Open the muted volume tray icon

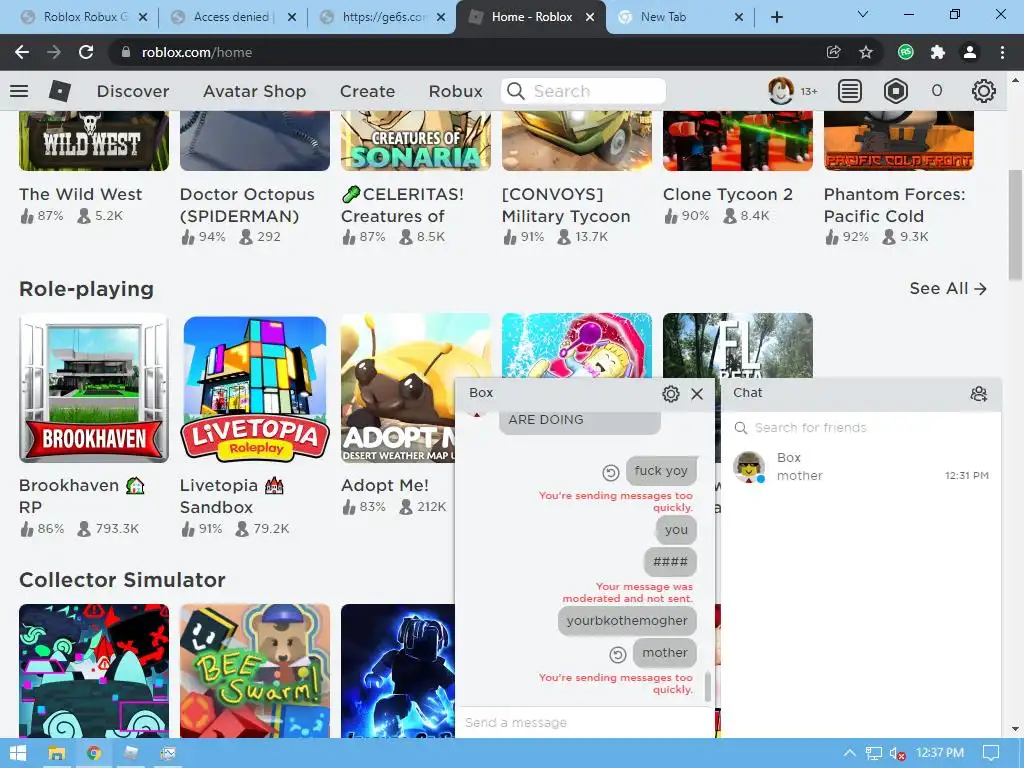(897, 754)
